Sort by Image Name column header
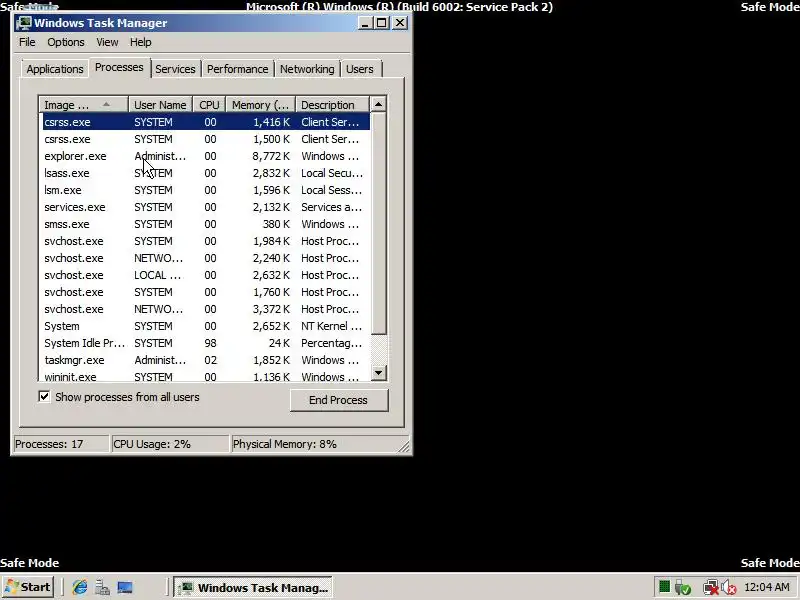 [x=84, y=105]
